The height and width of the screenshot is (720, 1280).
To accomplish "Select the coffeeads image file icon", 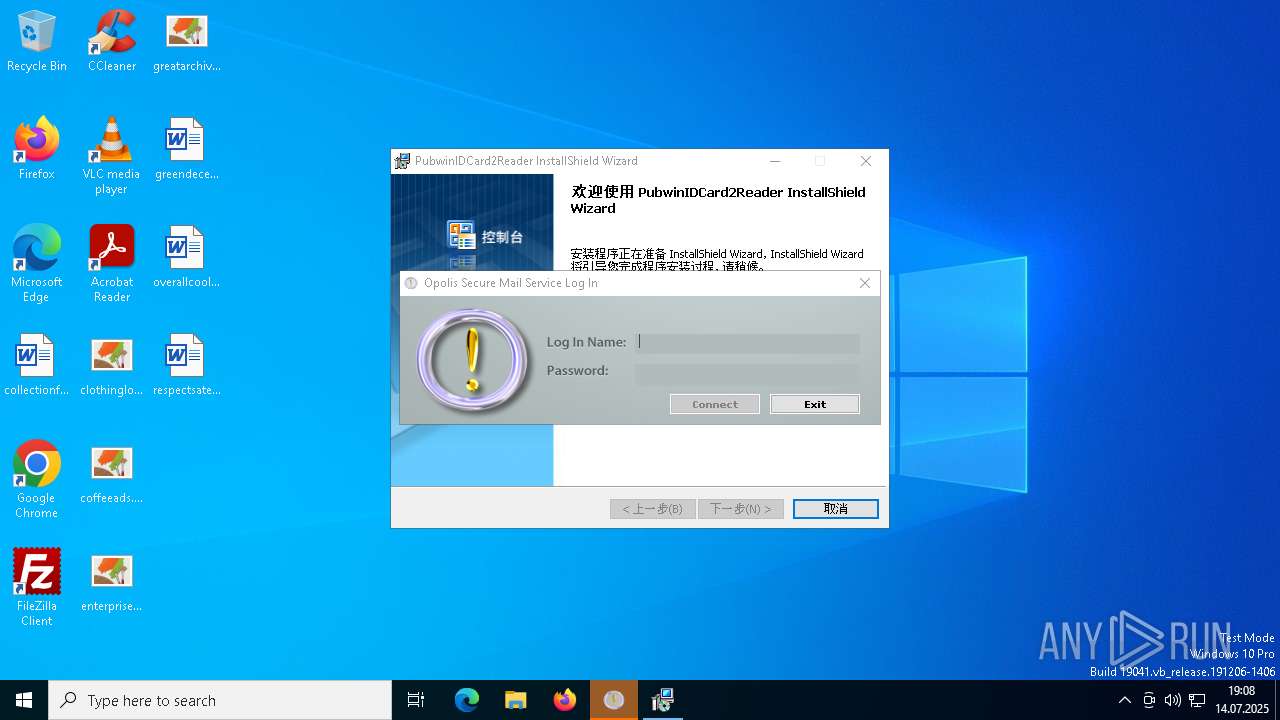I will [x=111, y=473].
